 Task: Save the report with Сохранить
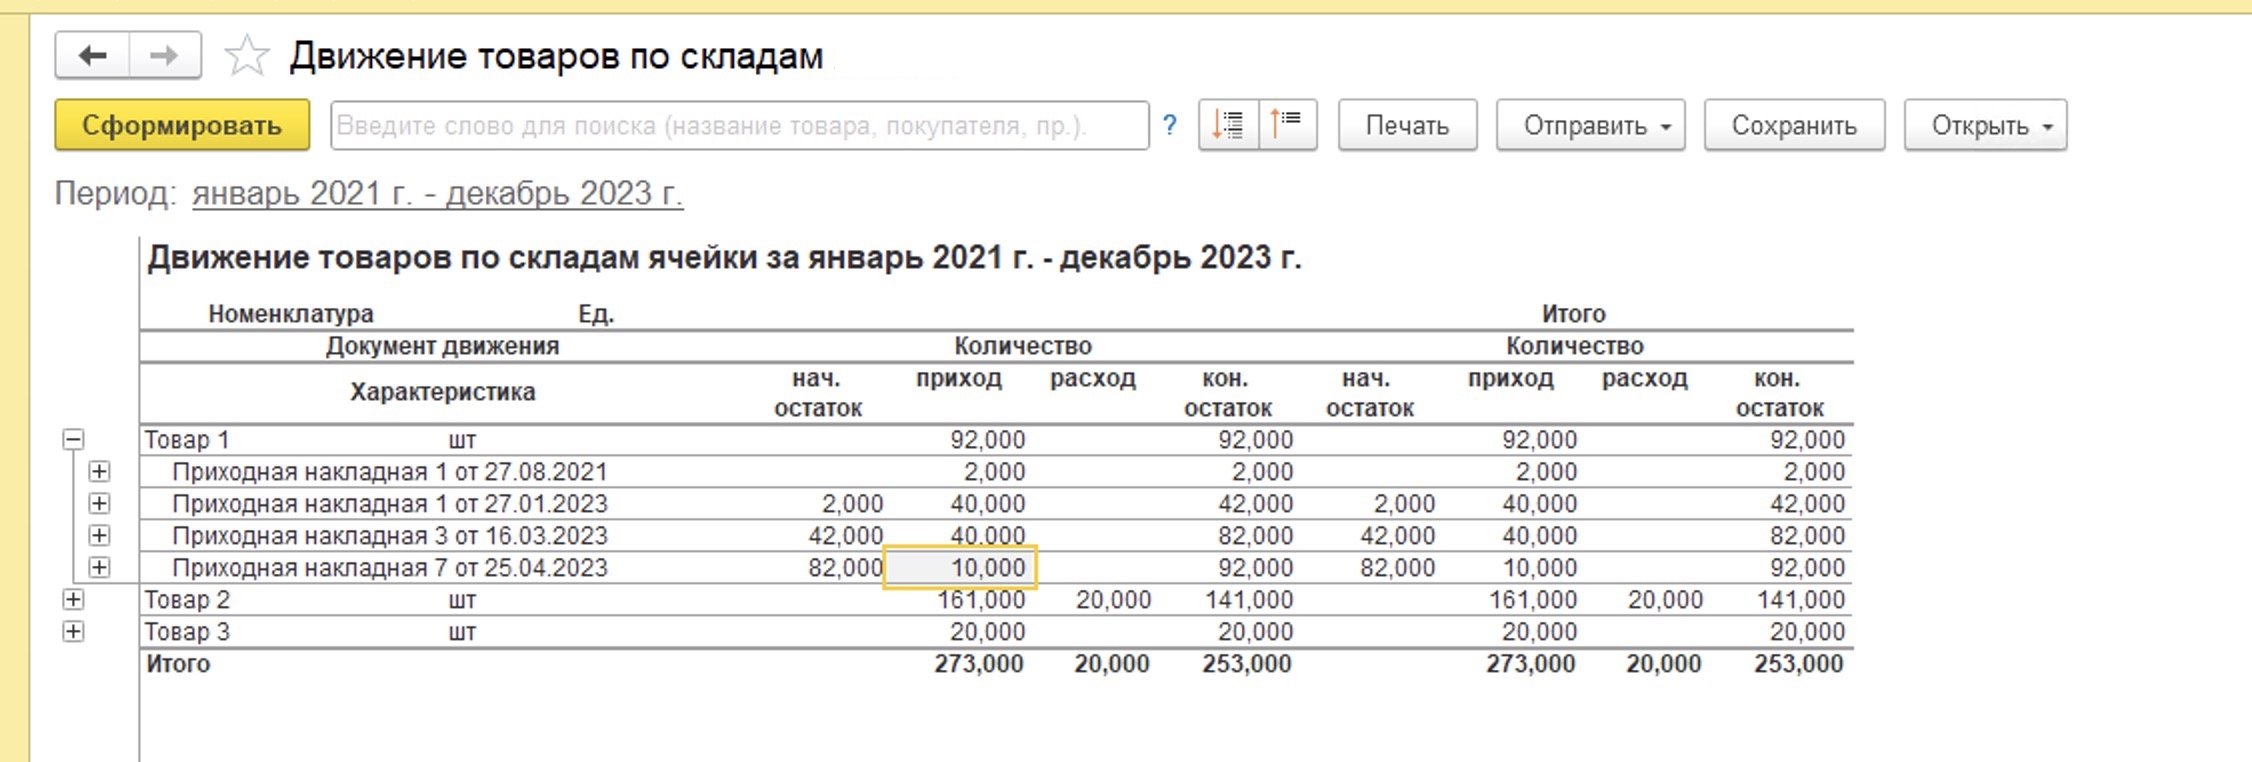point(1794,125)
